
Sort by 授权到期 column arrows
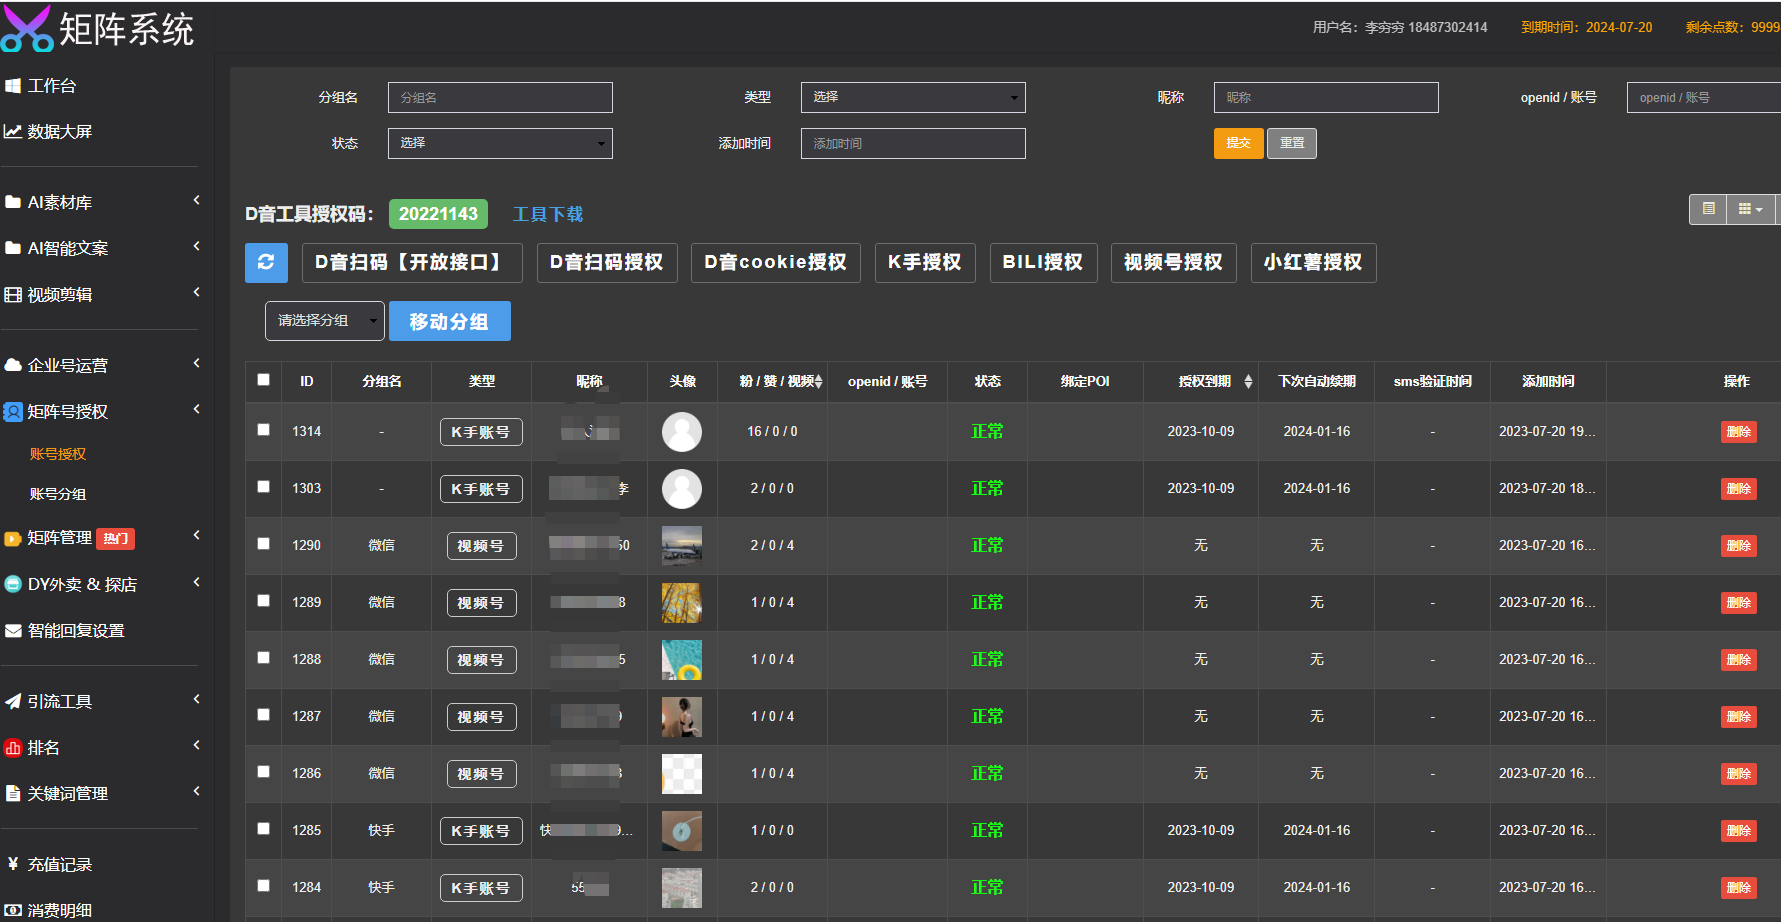coord(1248,381)
